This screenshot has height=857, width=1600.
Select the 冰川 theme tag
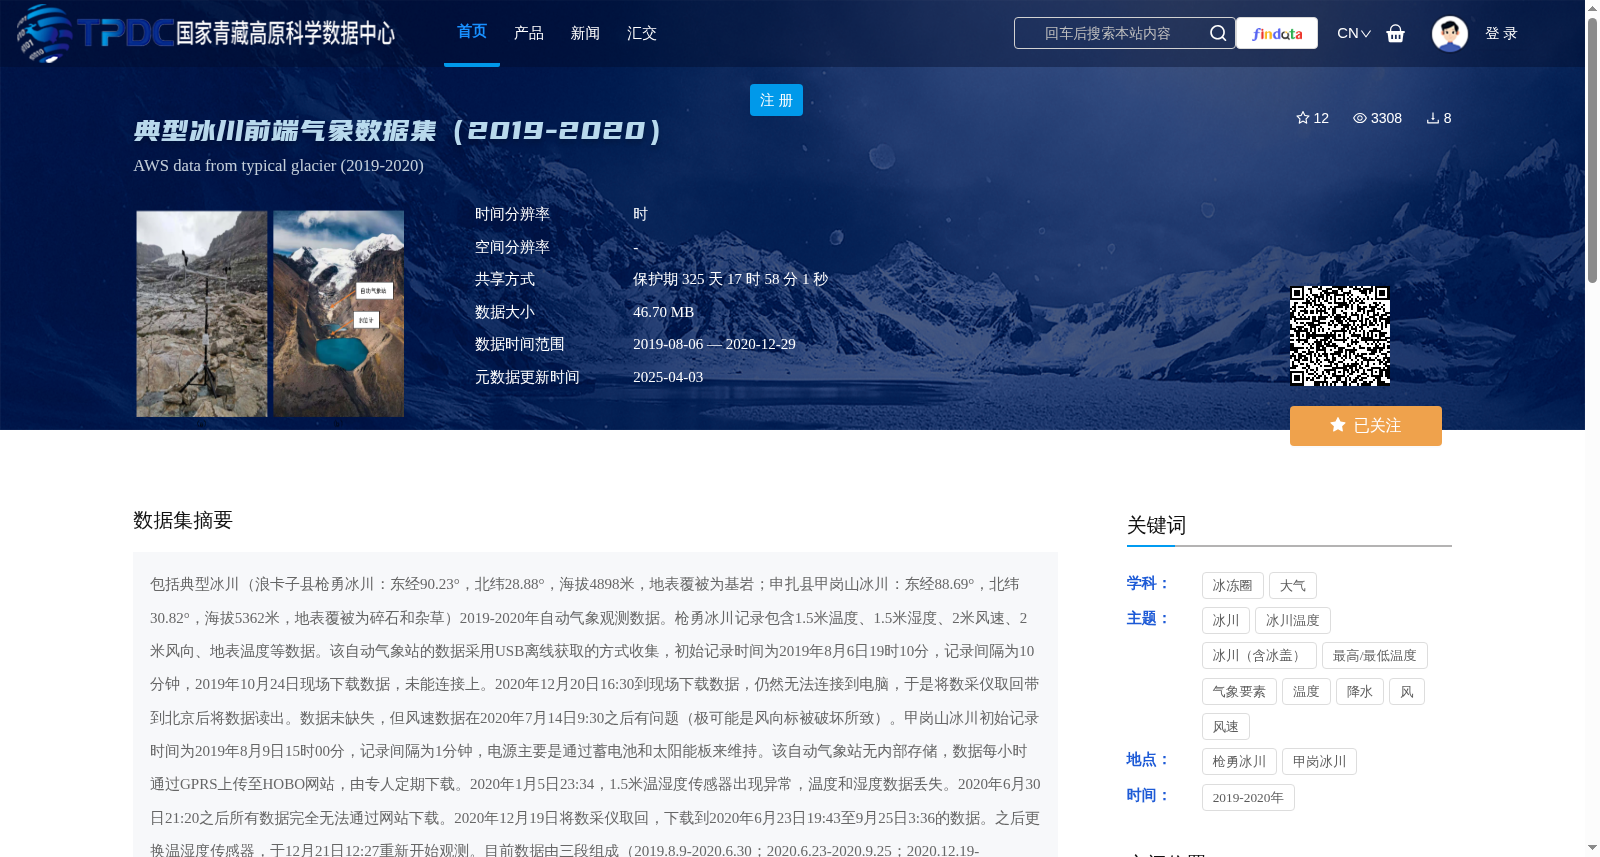pos(1226,620)
